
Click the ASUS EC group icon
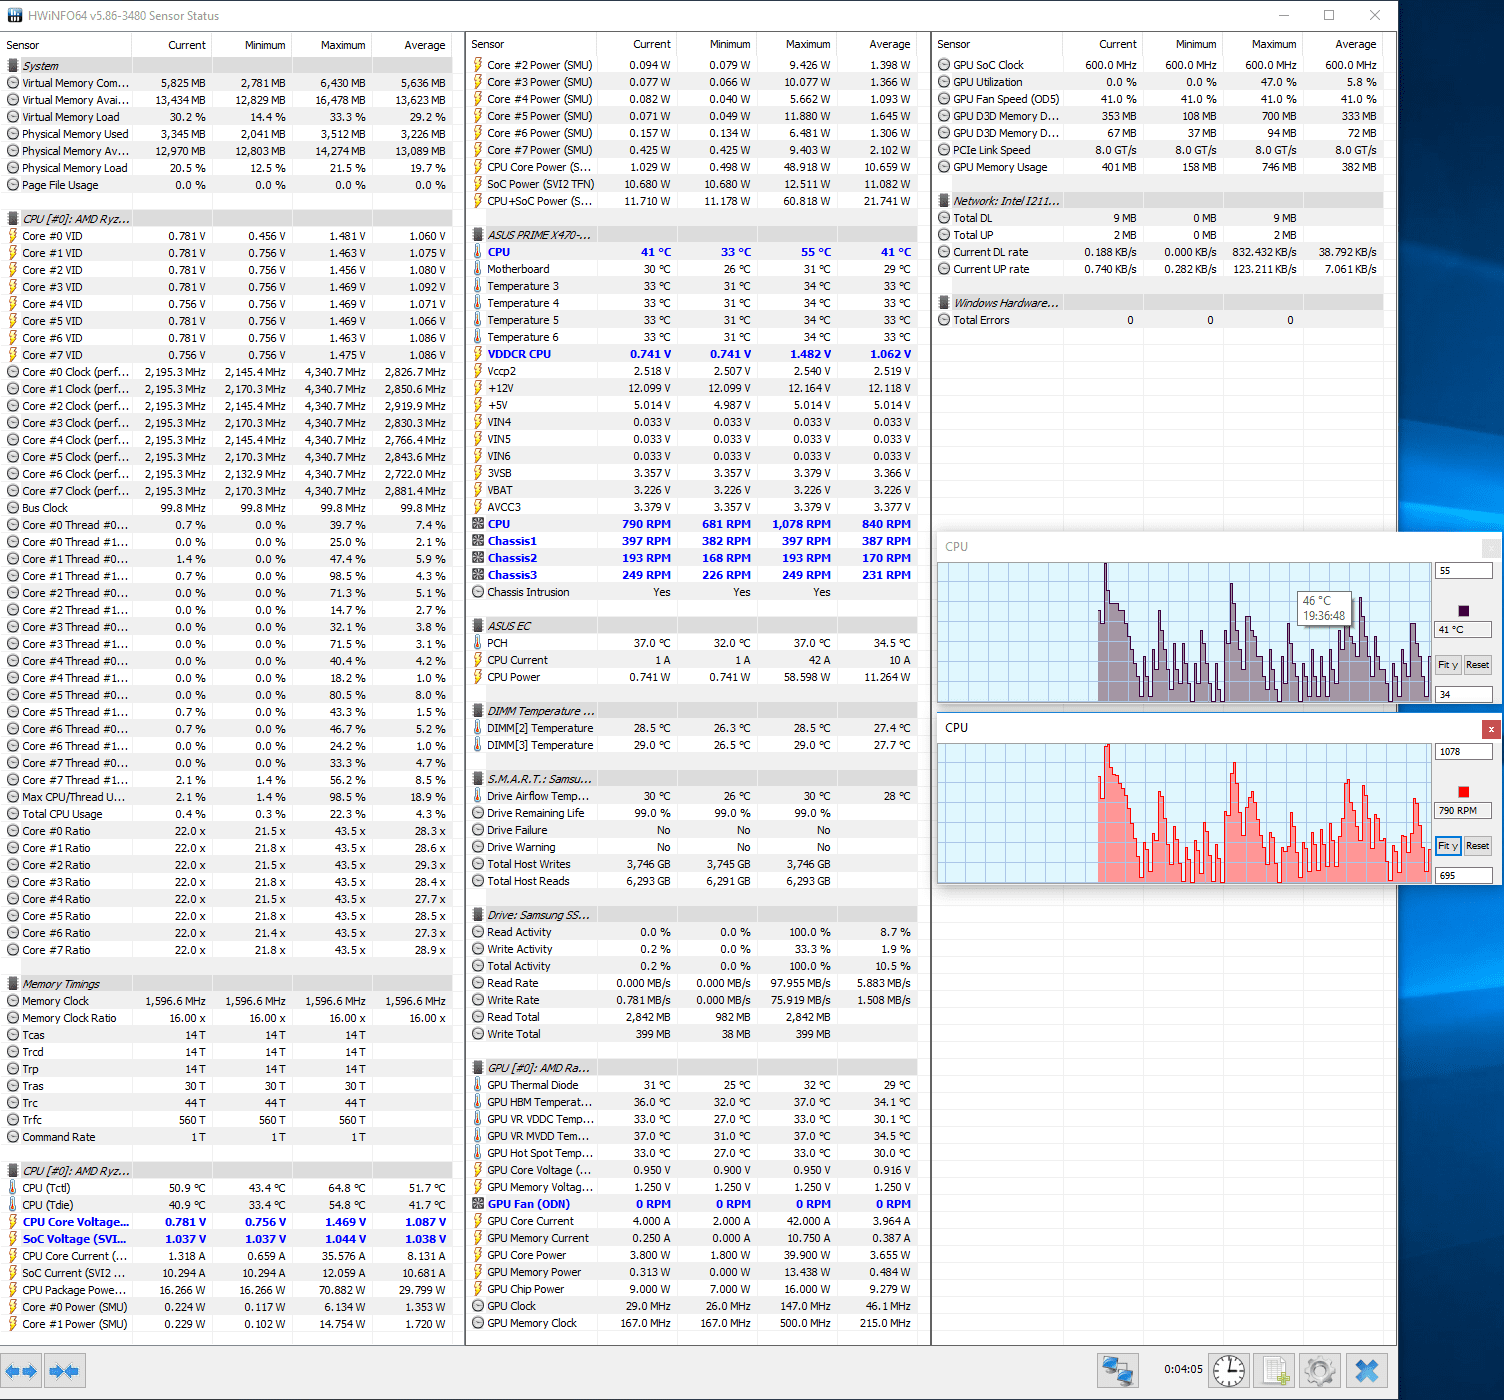click(x=478, y=626)
